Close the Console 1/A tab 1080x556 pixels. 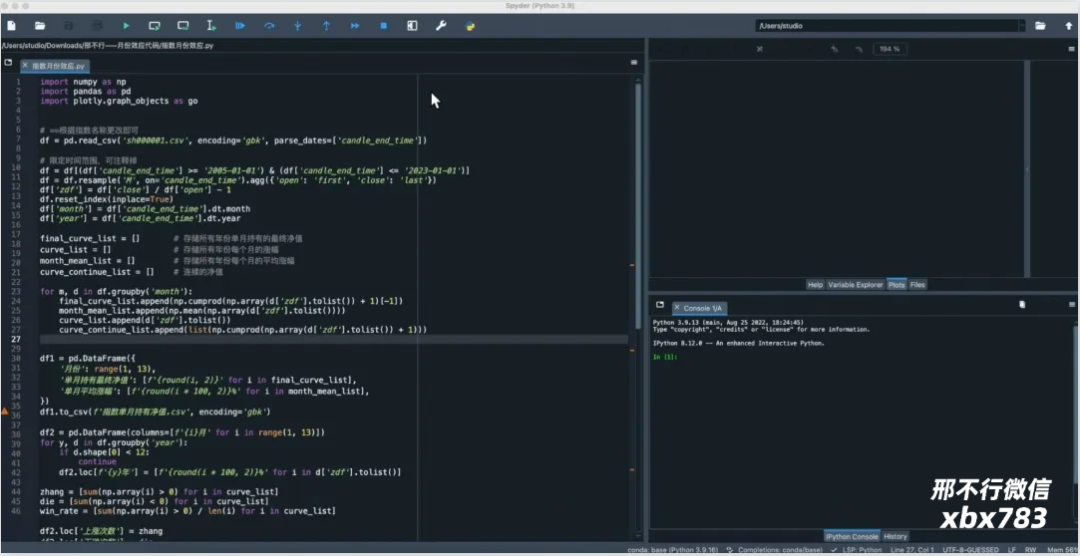point(677,308)
